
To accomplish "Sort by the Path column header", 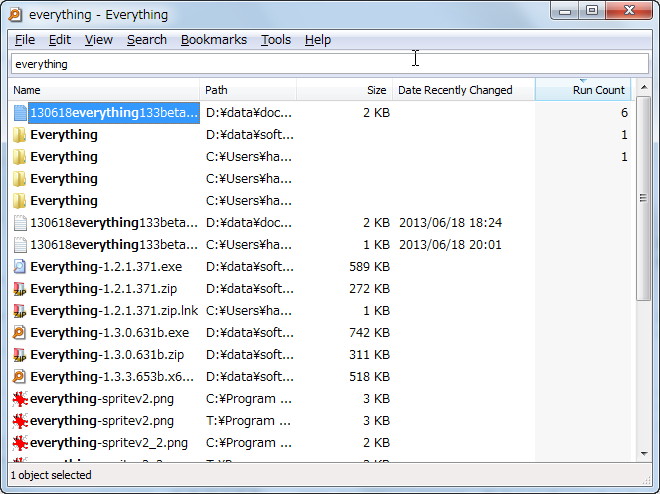I will pos(248,90).
